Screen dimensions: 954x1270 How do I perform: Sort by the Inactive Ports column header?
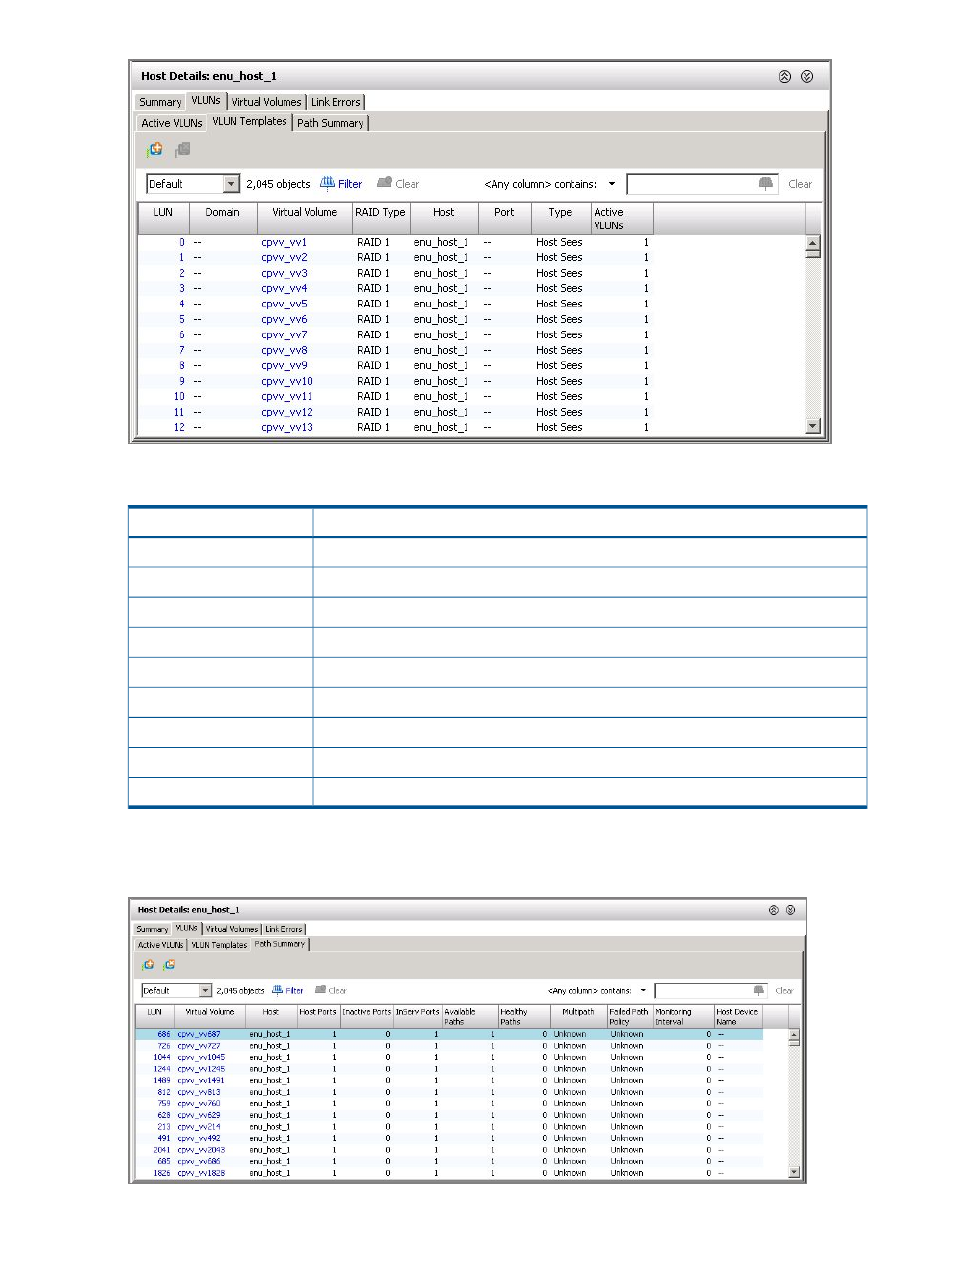[366, 1016]
